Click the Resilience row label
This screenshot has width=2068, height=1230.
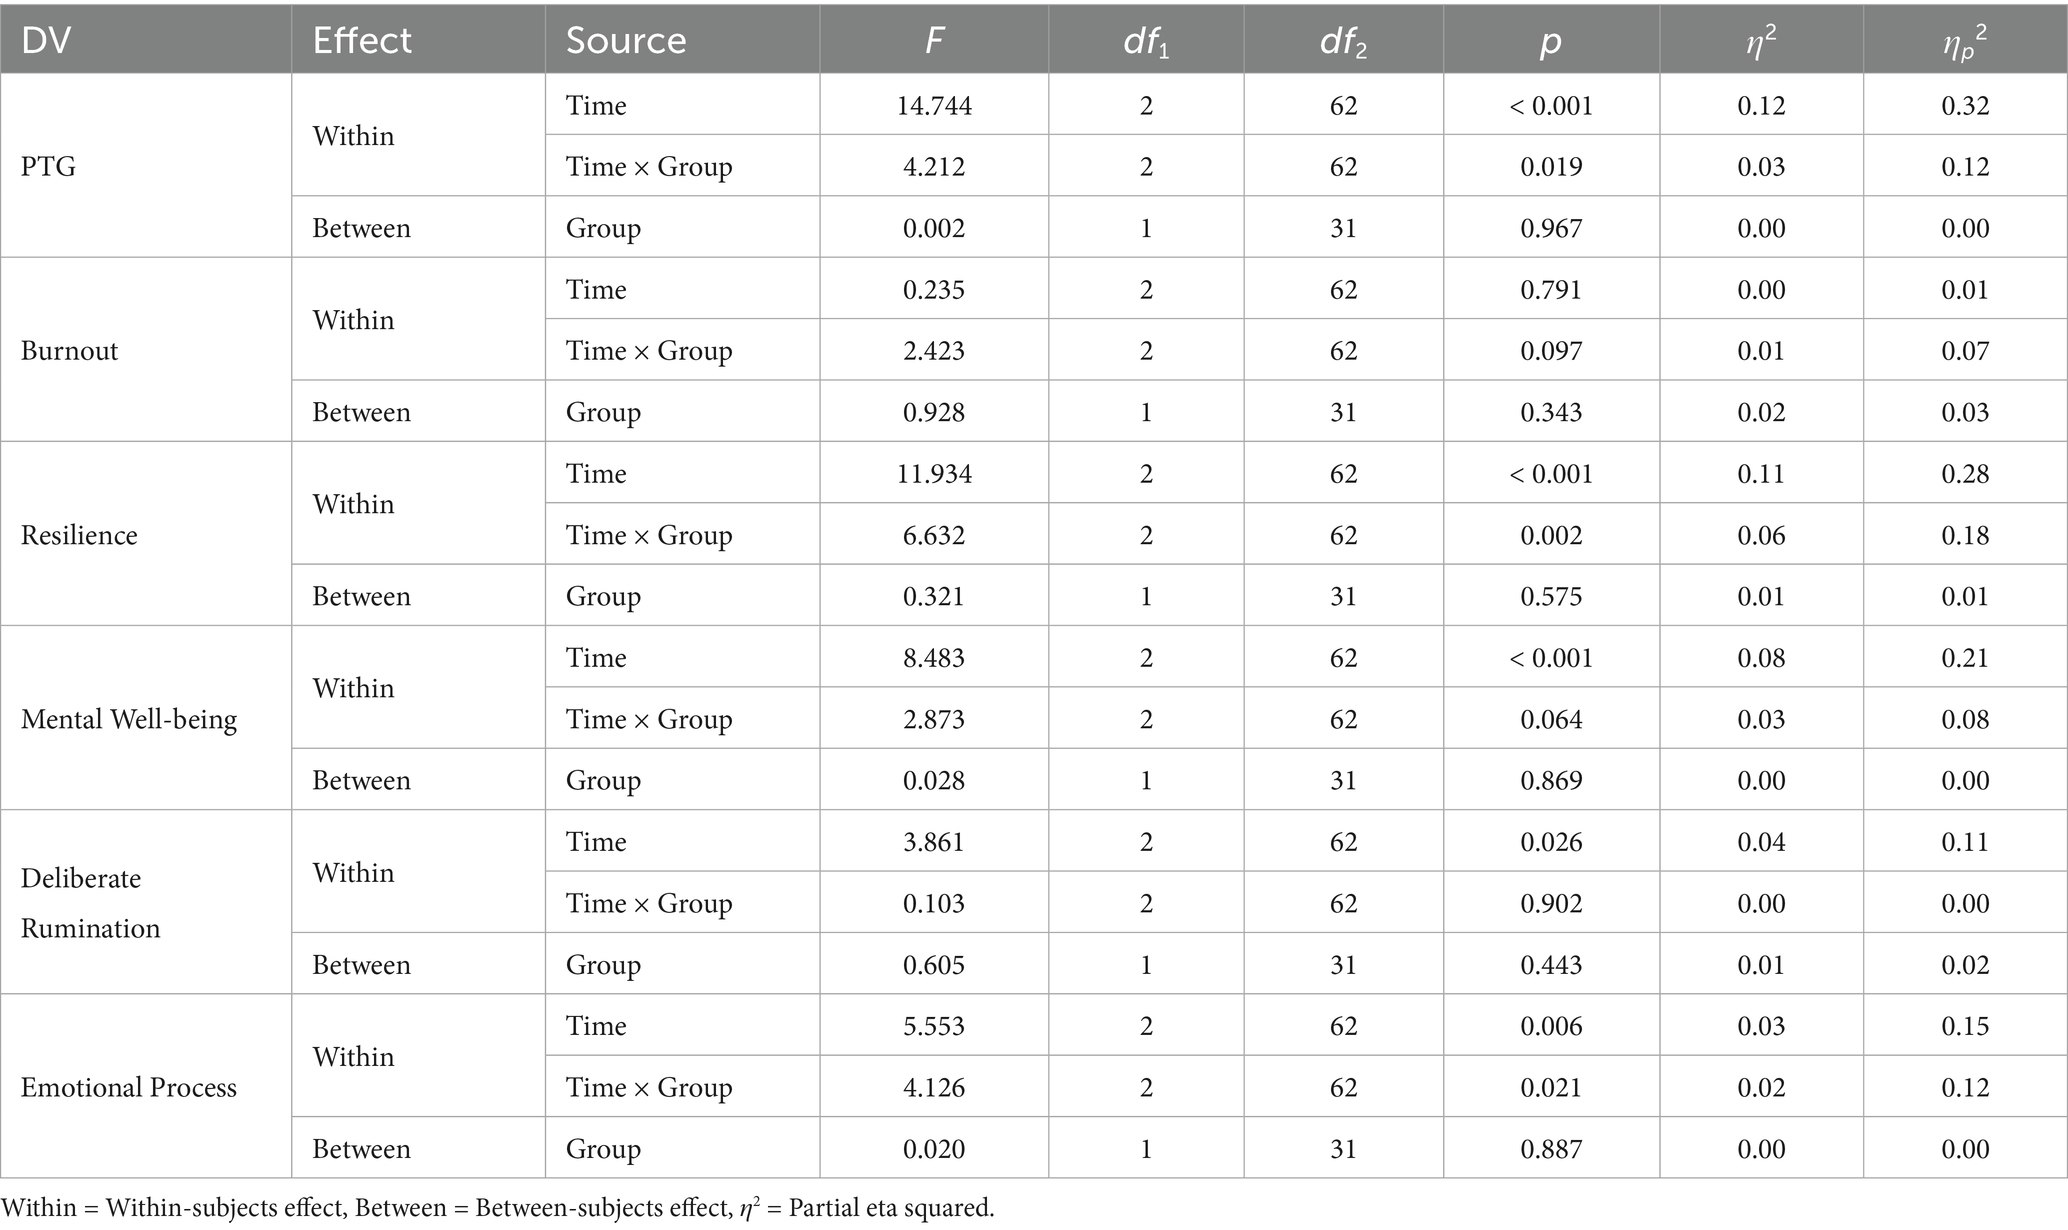(x=79, y=535)
